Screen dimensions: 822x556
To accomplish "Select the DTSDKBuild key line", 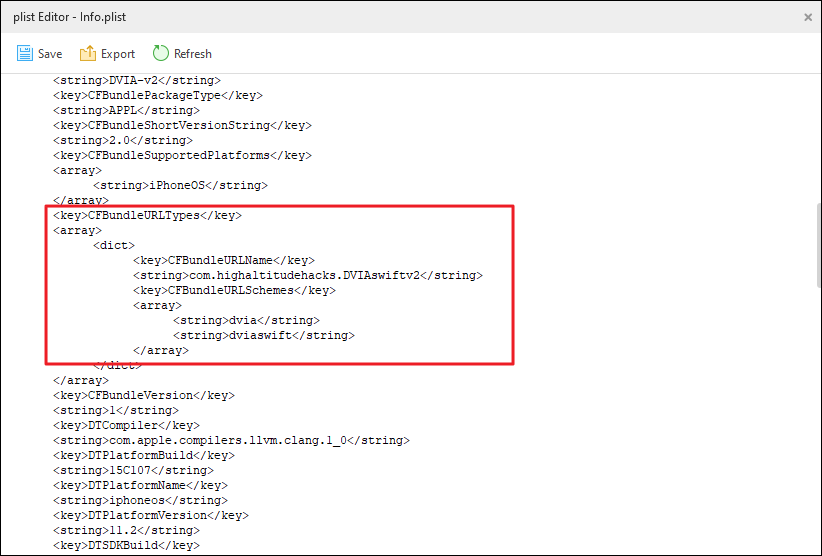I will coord(126,546).
